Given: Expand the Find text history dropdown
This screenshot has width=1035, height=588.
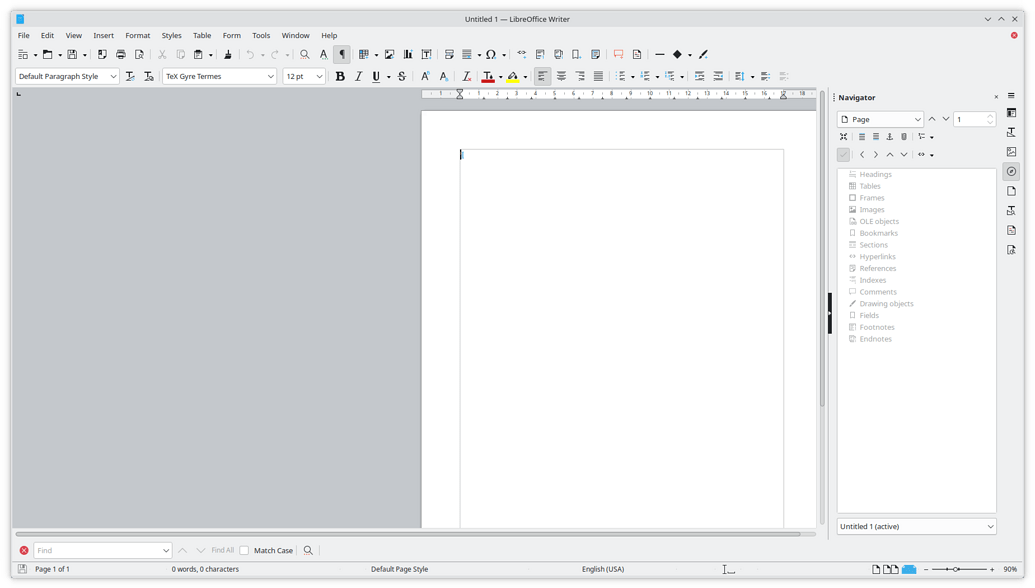Looking at the screenshot, I should coord(166,550).
